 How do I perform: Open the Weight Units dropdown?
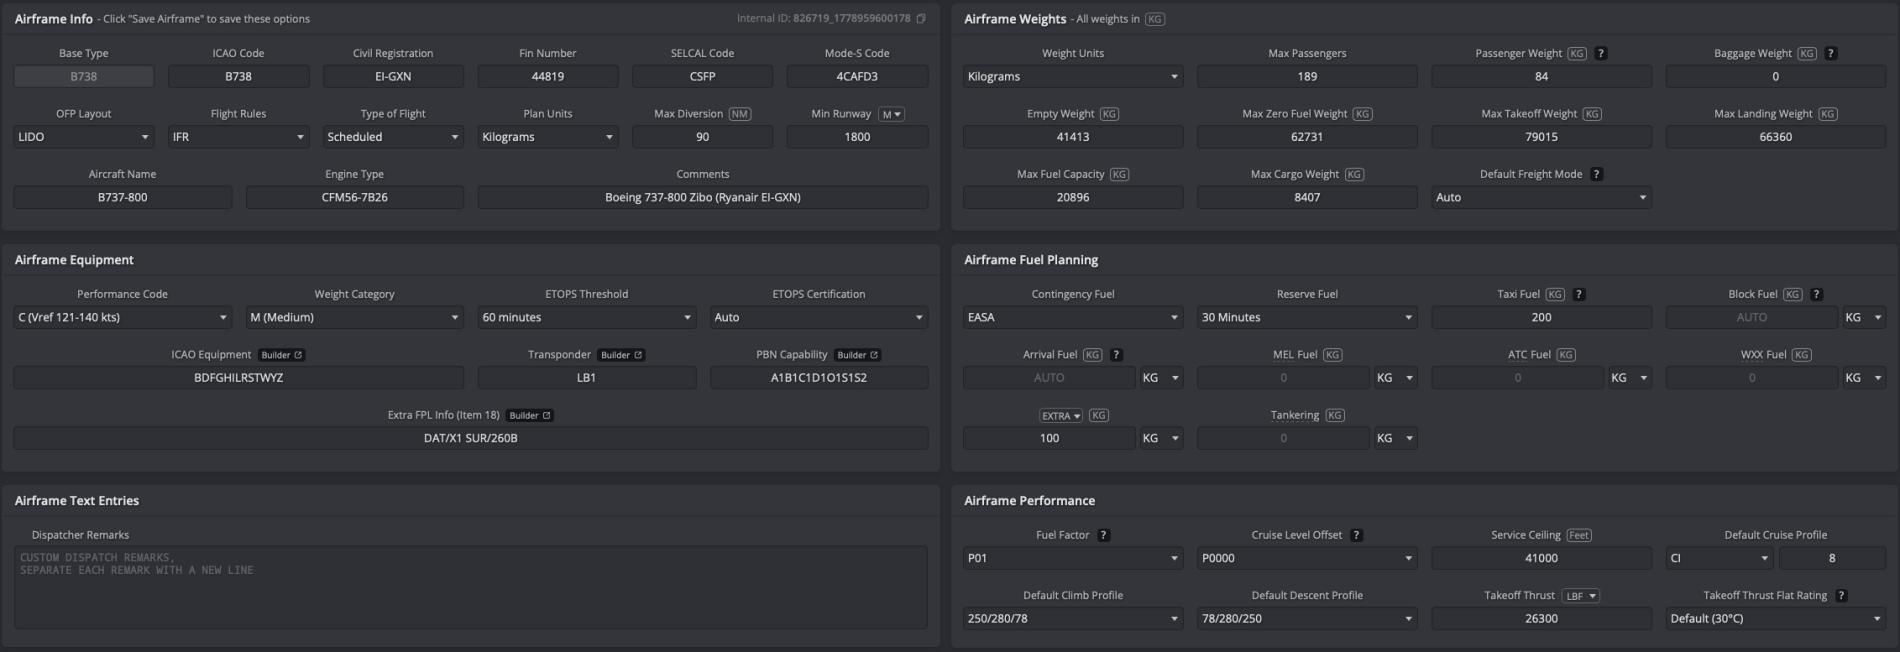[x=1073, y=76]
